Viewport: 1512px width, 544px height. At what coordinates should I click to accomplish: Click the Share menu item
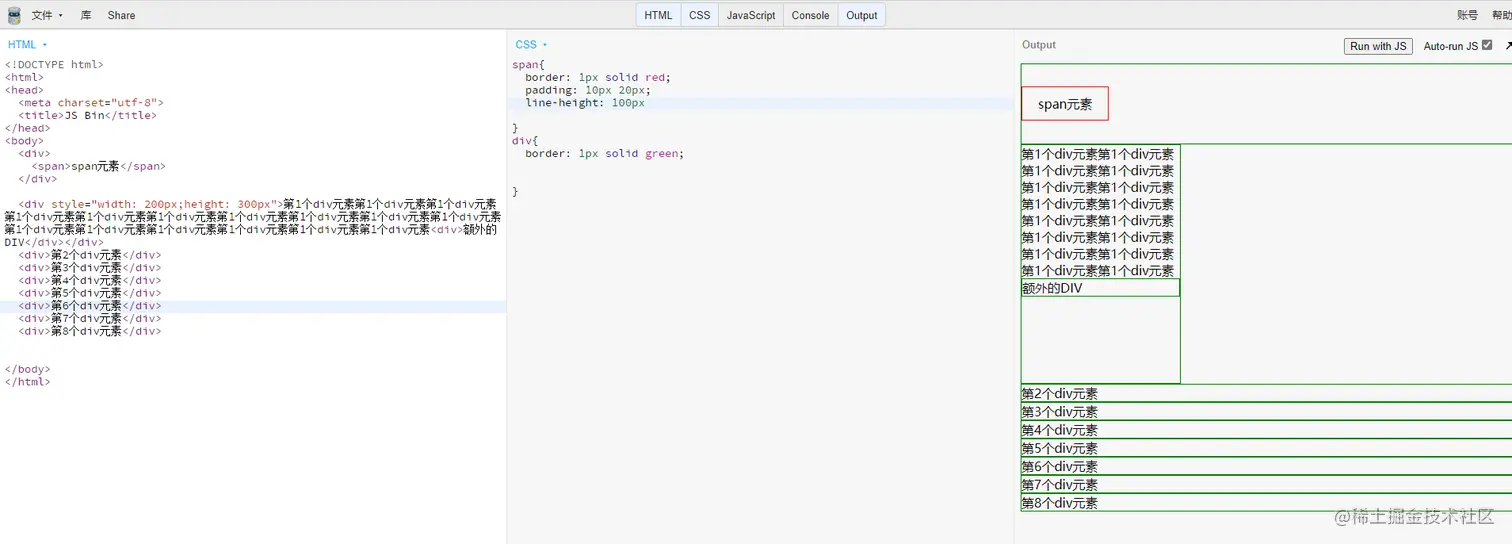click(121, 15)
